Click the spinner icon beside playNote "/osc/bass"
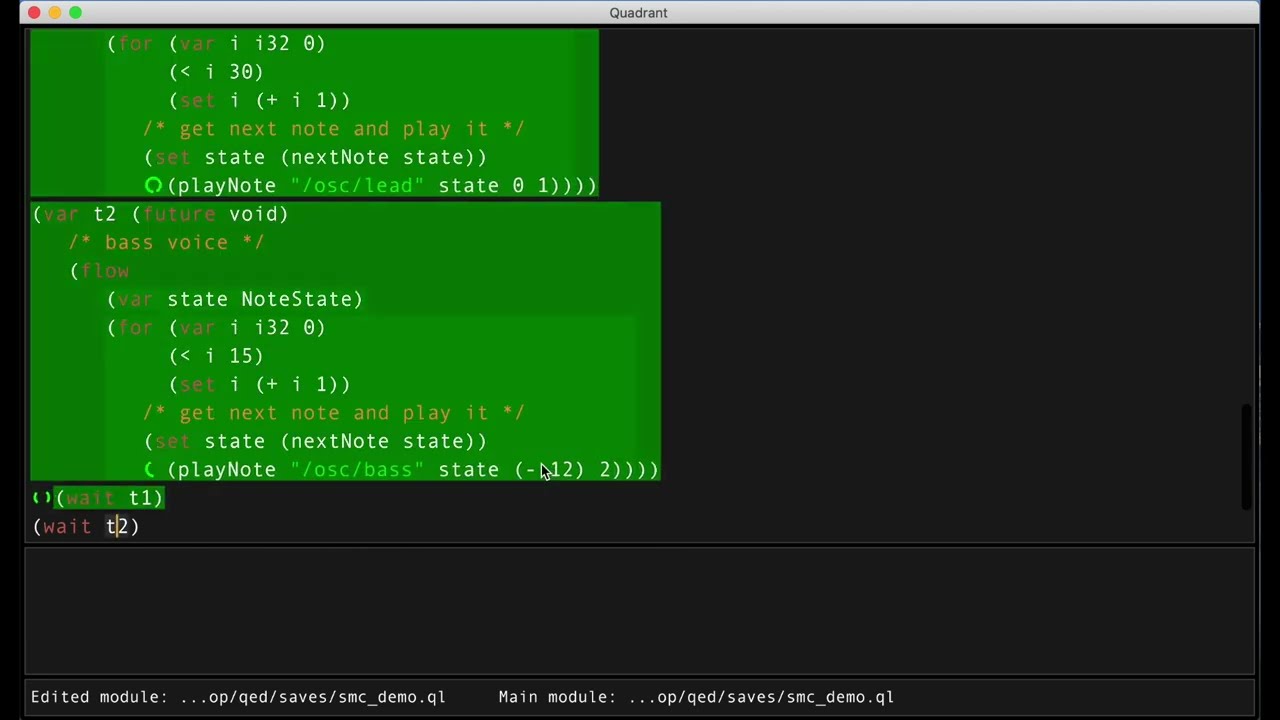The width and height of the screenshot is (1280, 720). point(150,469)
